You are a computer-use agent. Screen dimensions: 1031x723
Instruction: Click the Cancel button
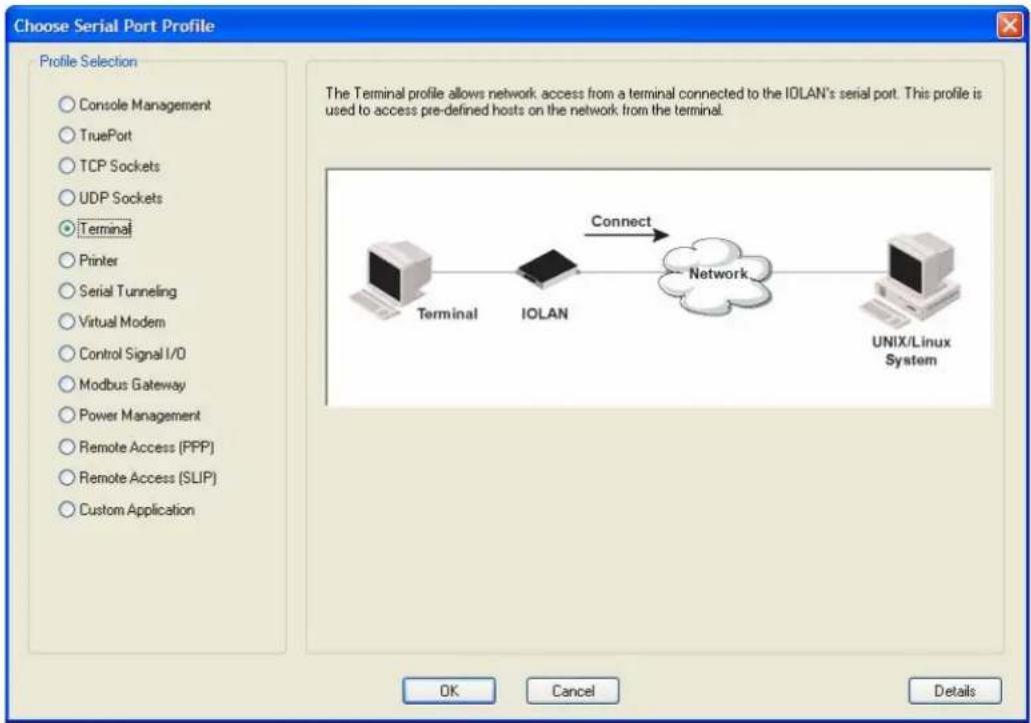(x=573, y=691)
